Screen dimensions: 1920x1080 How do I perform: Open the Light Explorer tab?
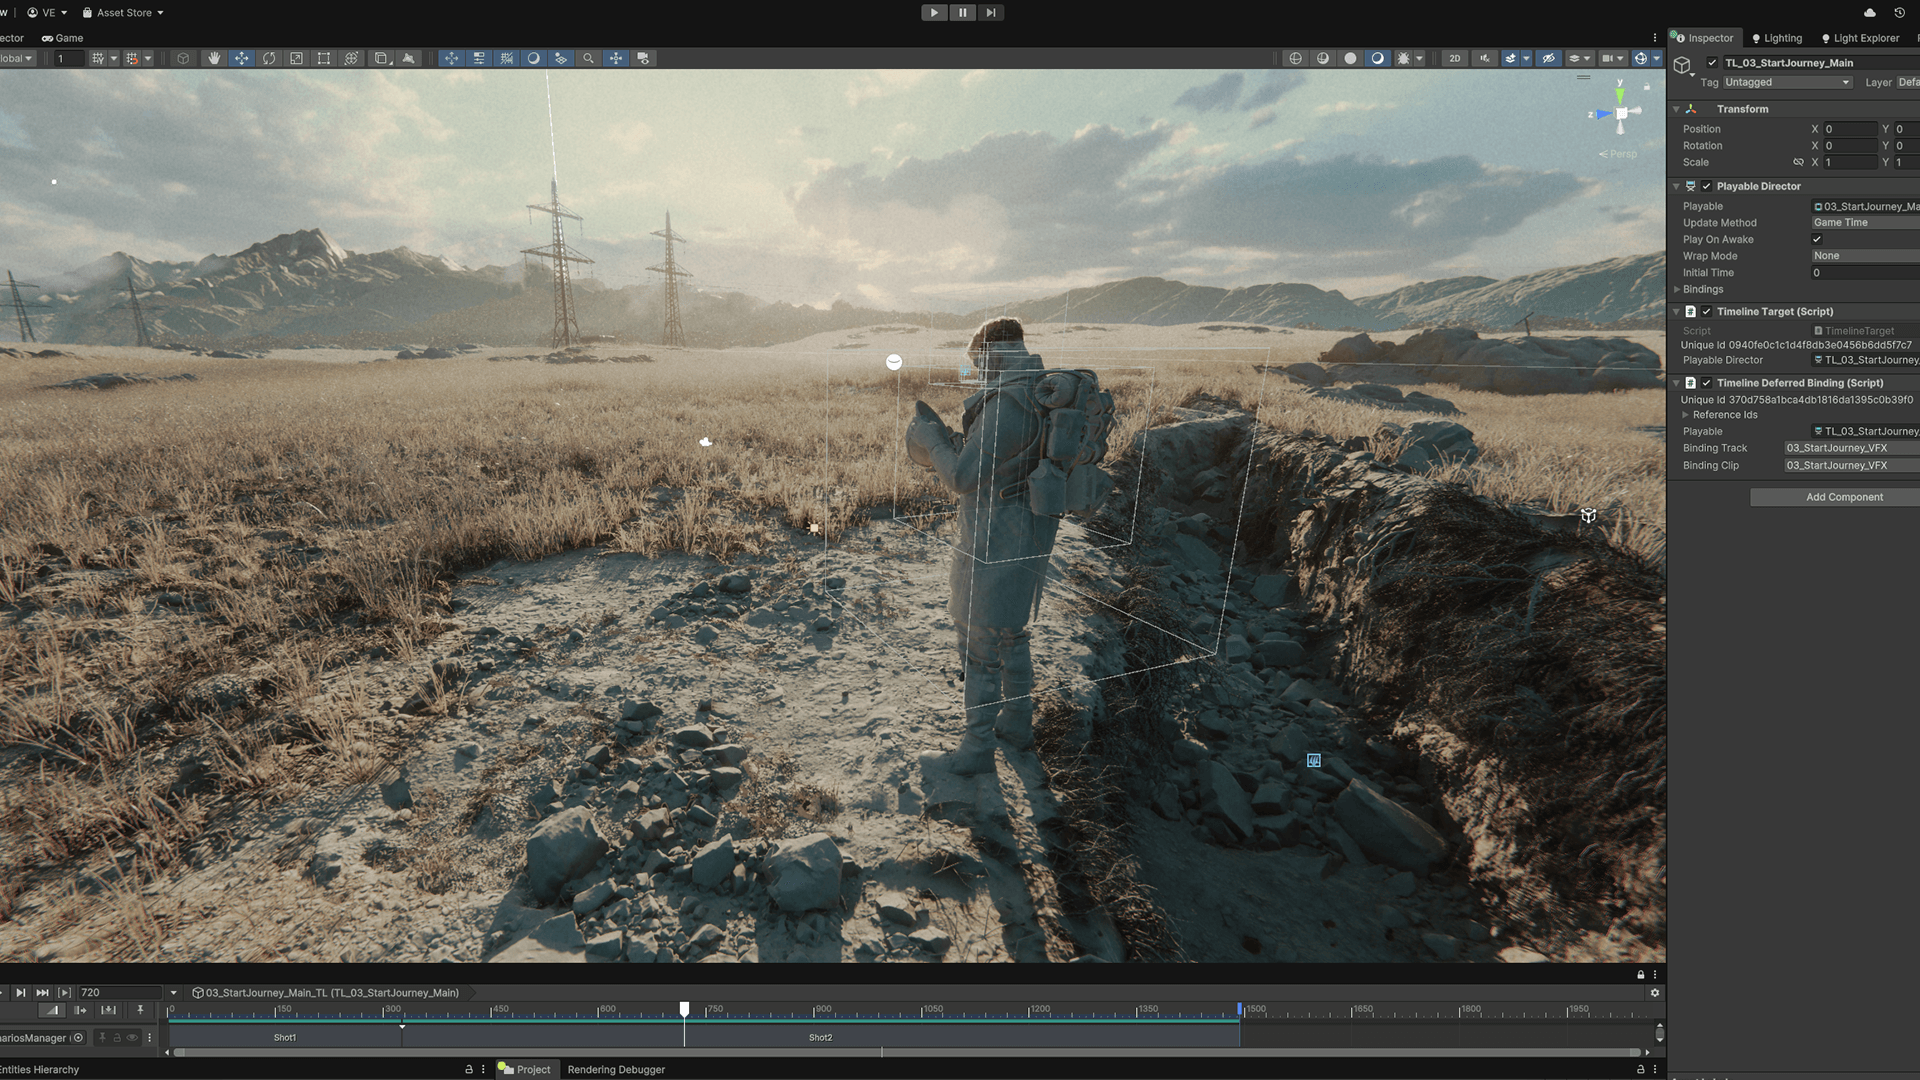pyautogui.click(x=1861, y=38)
